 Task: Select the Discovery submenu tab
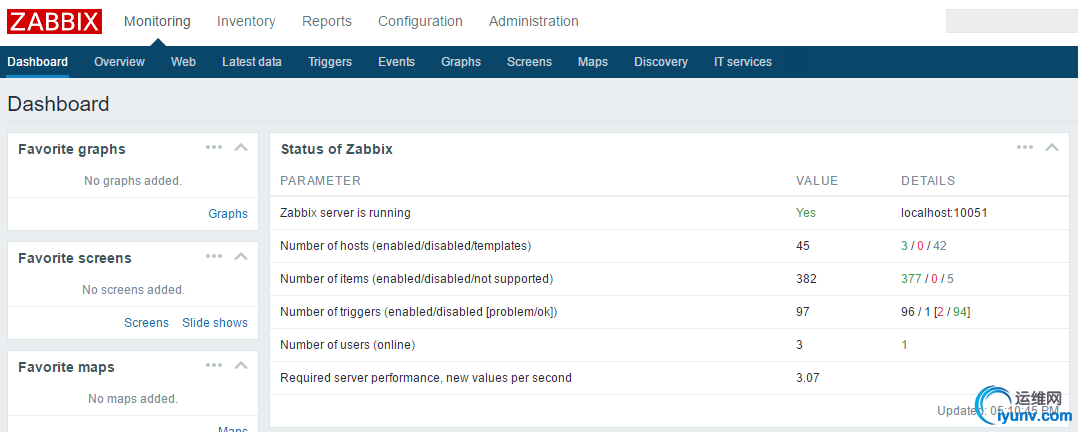661,62
